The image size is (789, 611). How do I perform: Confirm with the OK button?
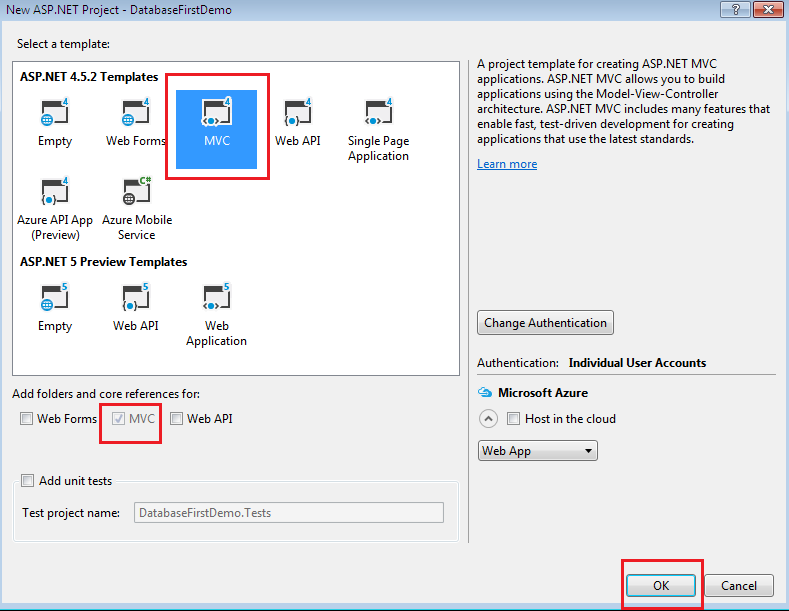(x=661, y=585)
